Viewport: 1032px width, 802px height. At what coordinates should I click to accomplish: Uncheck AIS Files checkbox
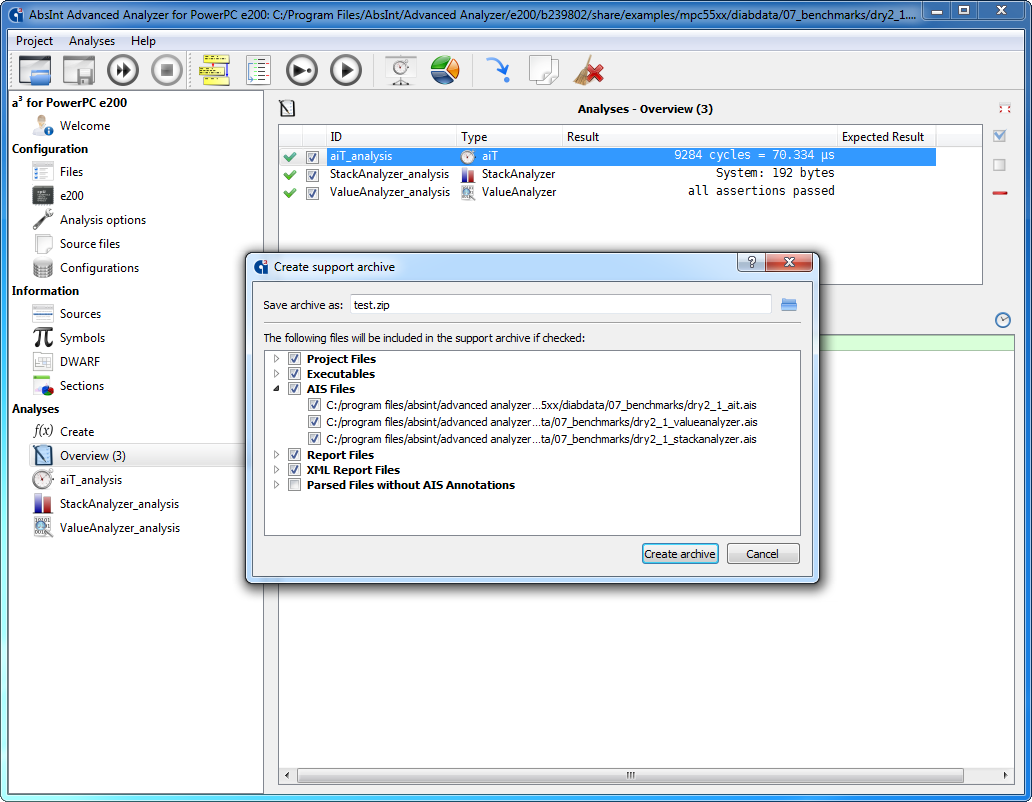click(x=294, y=389)
